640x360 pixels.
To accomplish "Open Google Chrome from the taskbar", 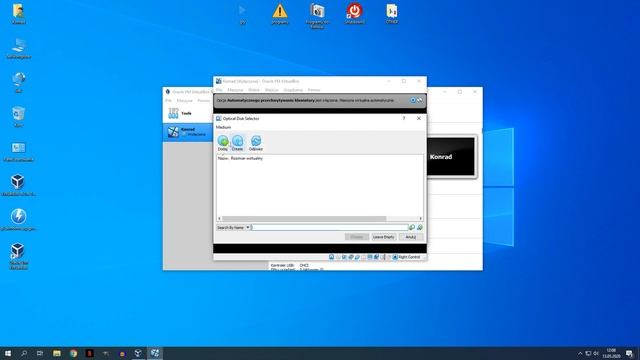I will tap(73, 353).
